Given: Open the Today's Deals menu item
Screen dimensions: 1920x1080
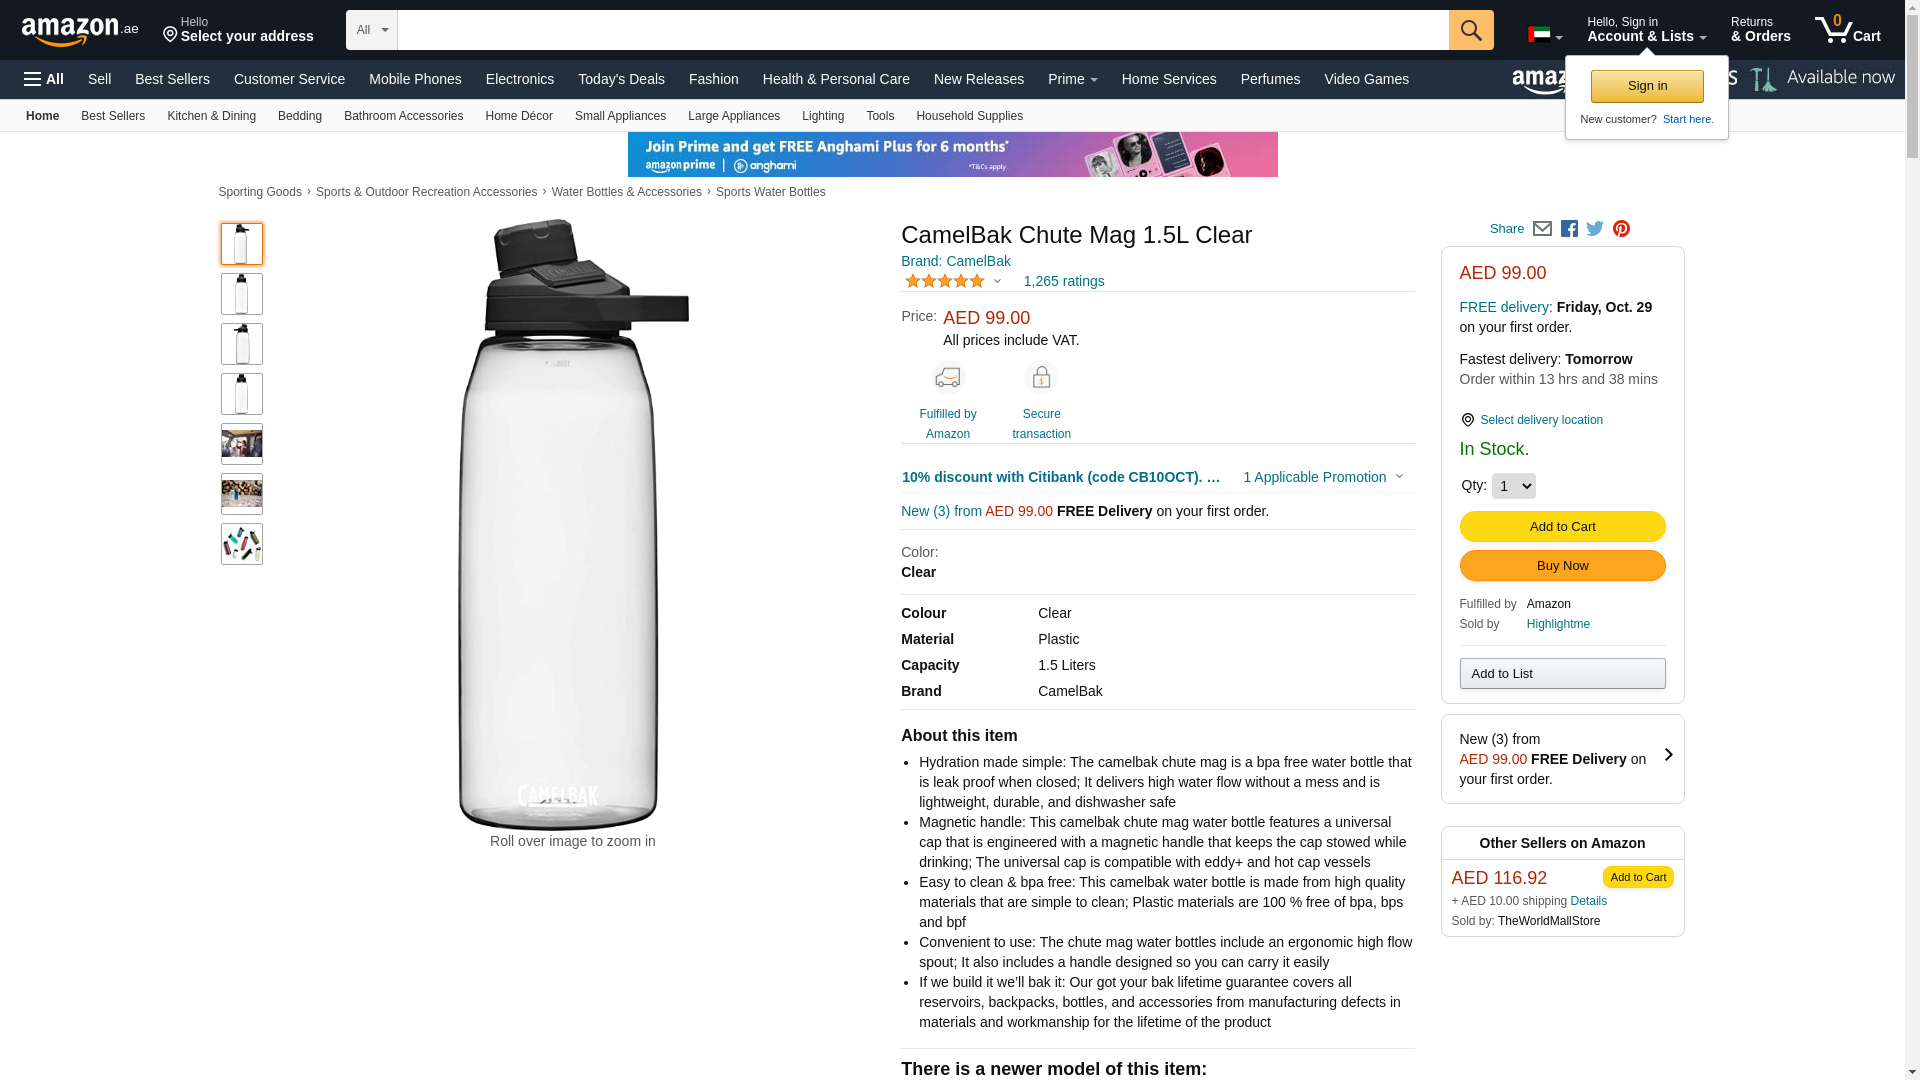Looking at the screenshot, I should pyautogui.click(x=621, y=79).
